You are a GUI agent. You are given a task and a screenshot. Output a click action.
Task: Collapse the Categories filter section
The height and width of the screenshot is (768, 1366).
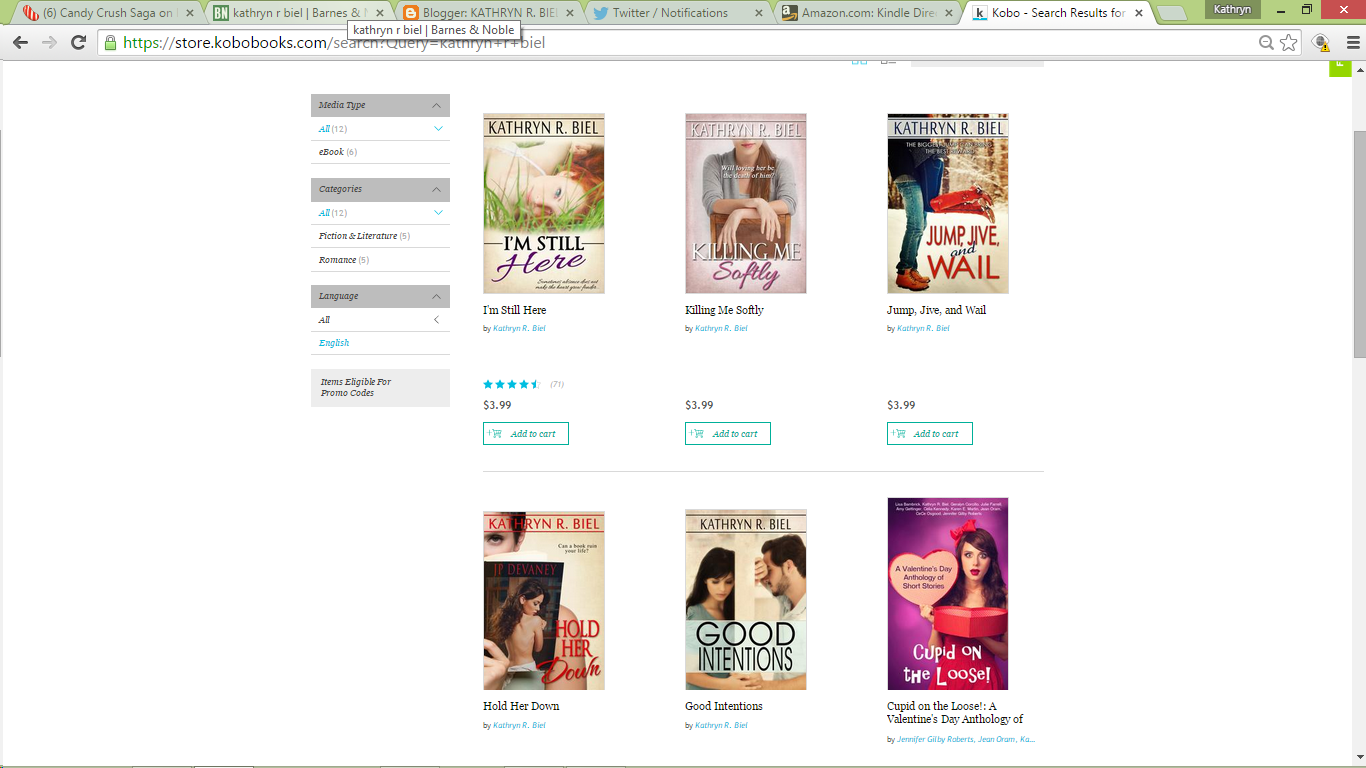pos(437,189)
